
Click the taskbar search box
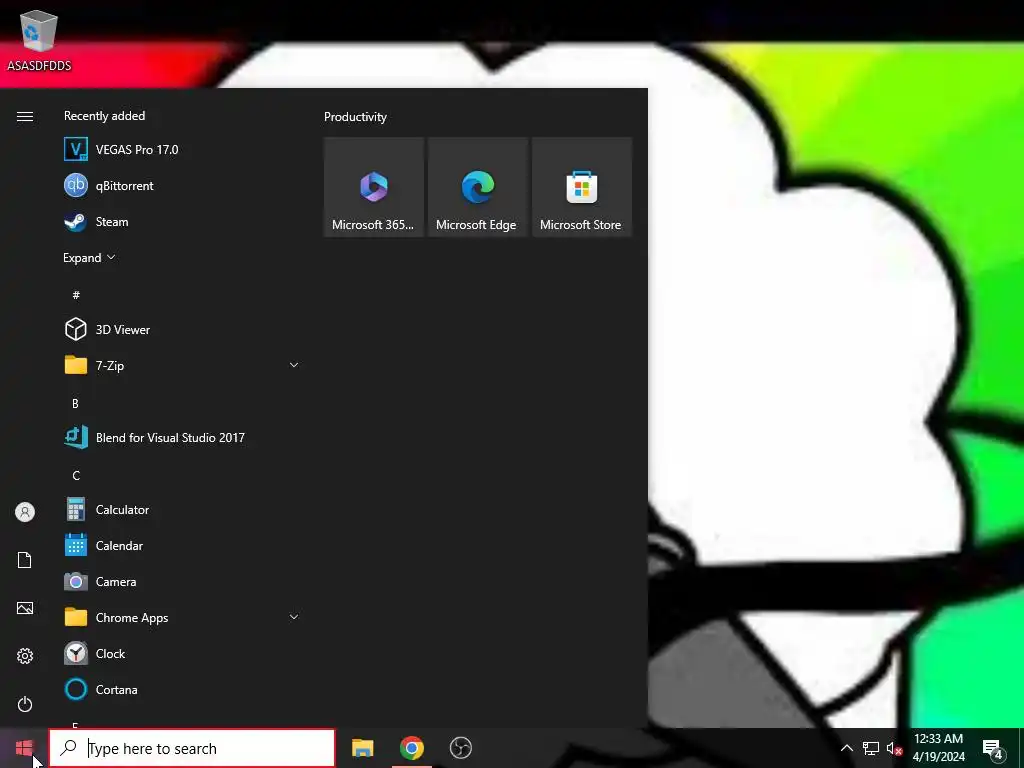(x=192, y=748)
